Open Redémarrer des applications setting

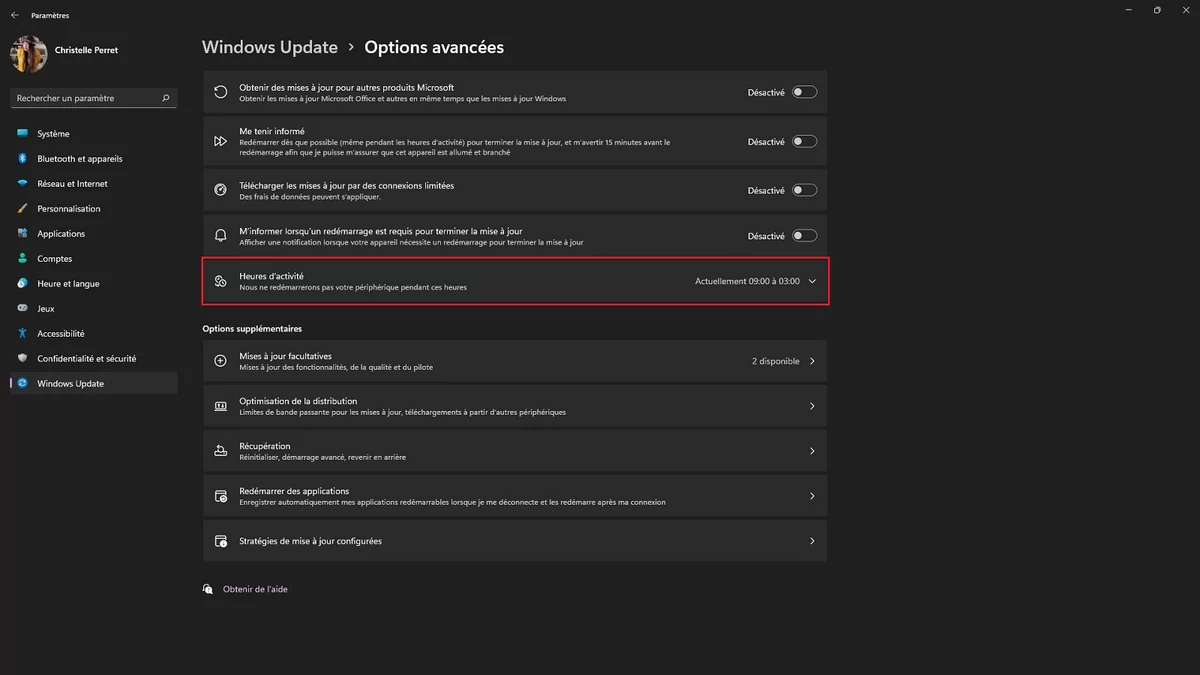click(x=515, y=496)
